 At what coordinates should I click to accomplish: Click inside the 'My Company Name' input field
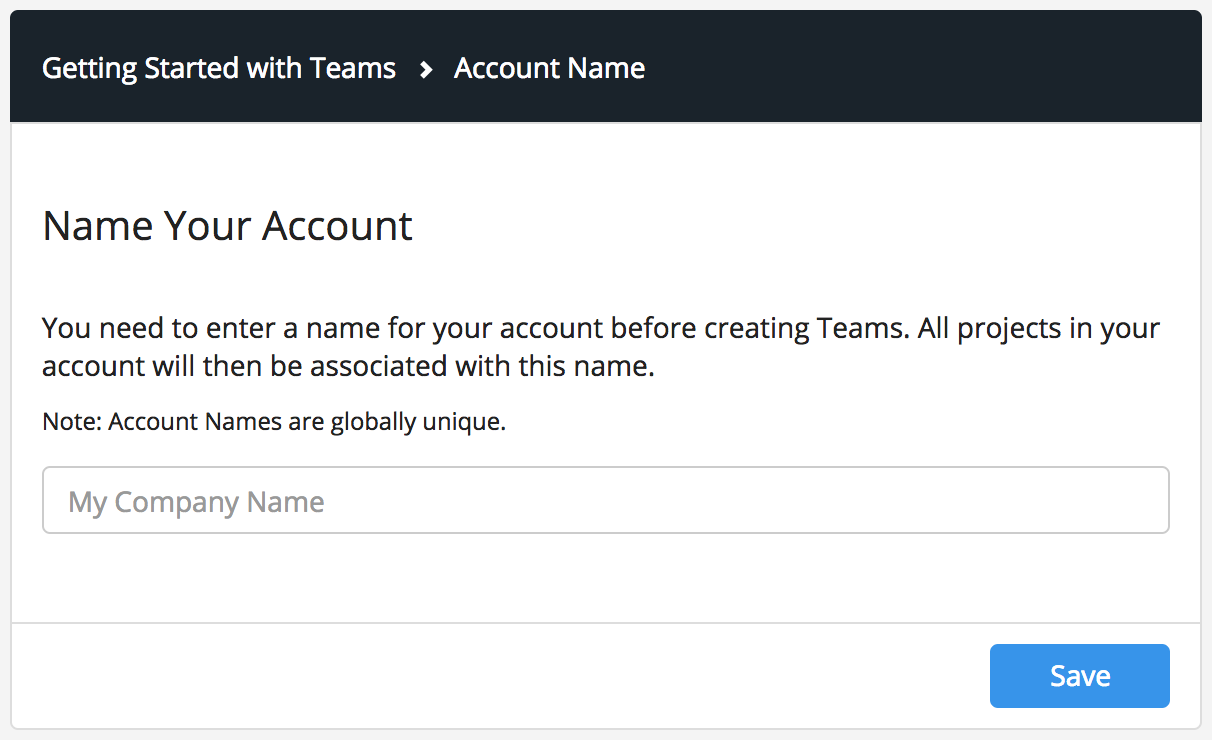[606, 500]
